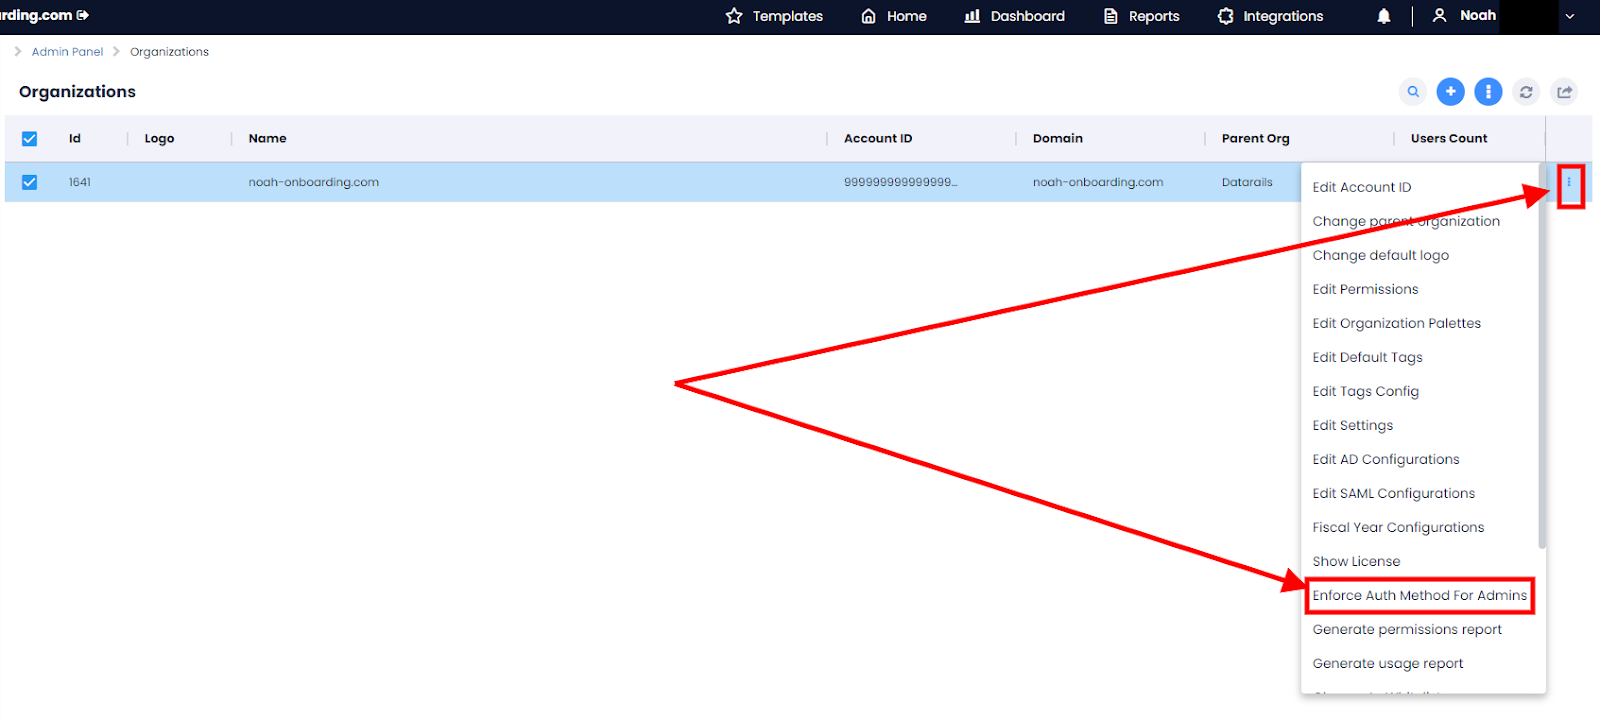Click the logout icon beside site name
The image size is (1600, 719).
click(83, 15)
